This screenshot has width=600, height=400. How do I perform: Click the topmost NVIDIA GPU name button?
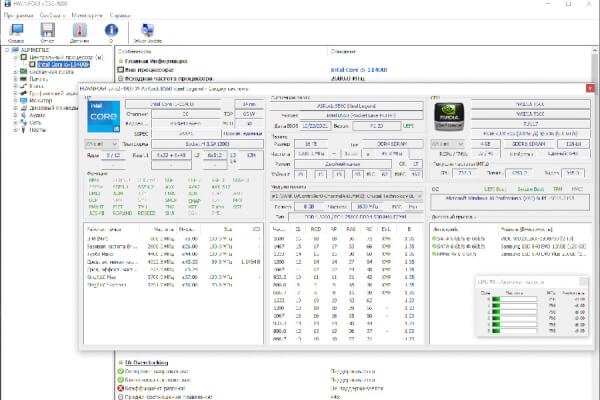(x=530, y=104)
